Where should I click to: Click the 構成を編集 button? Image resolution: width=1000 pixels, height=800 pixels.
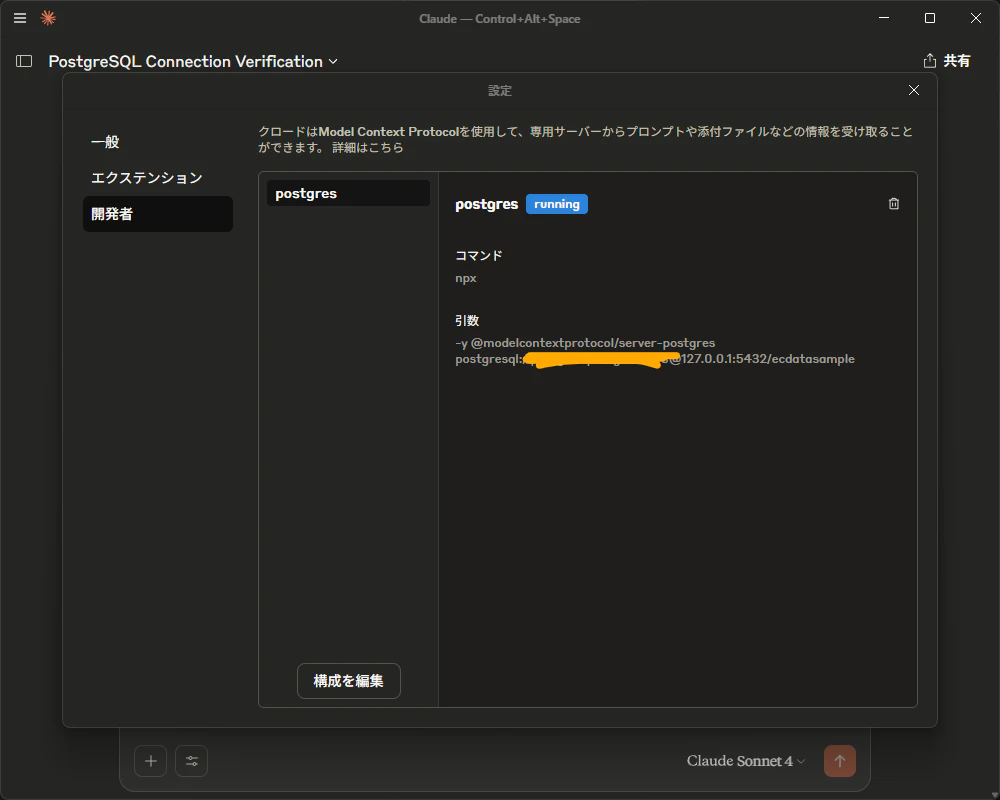(349, 681)
